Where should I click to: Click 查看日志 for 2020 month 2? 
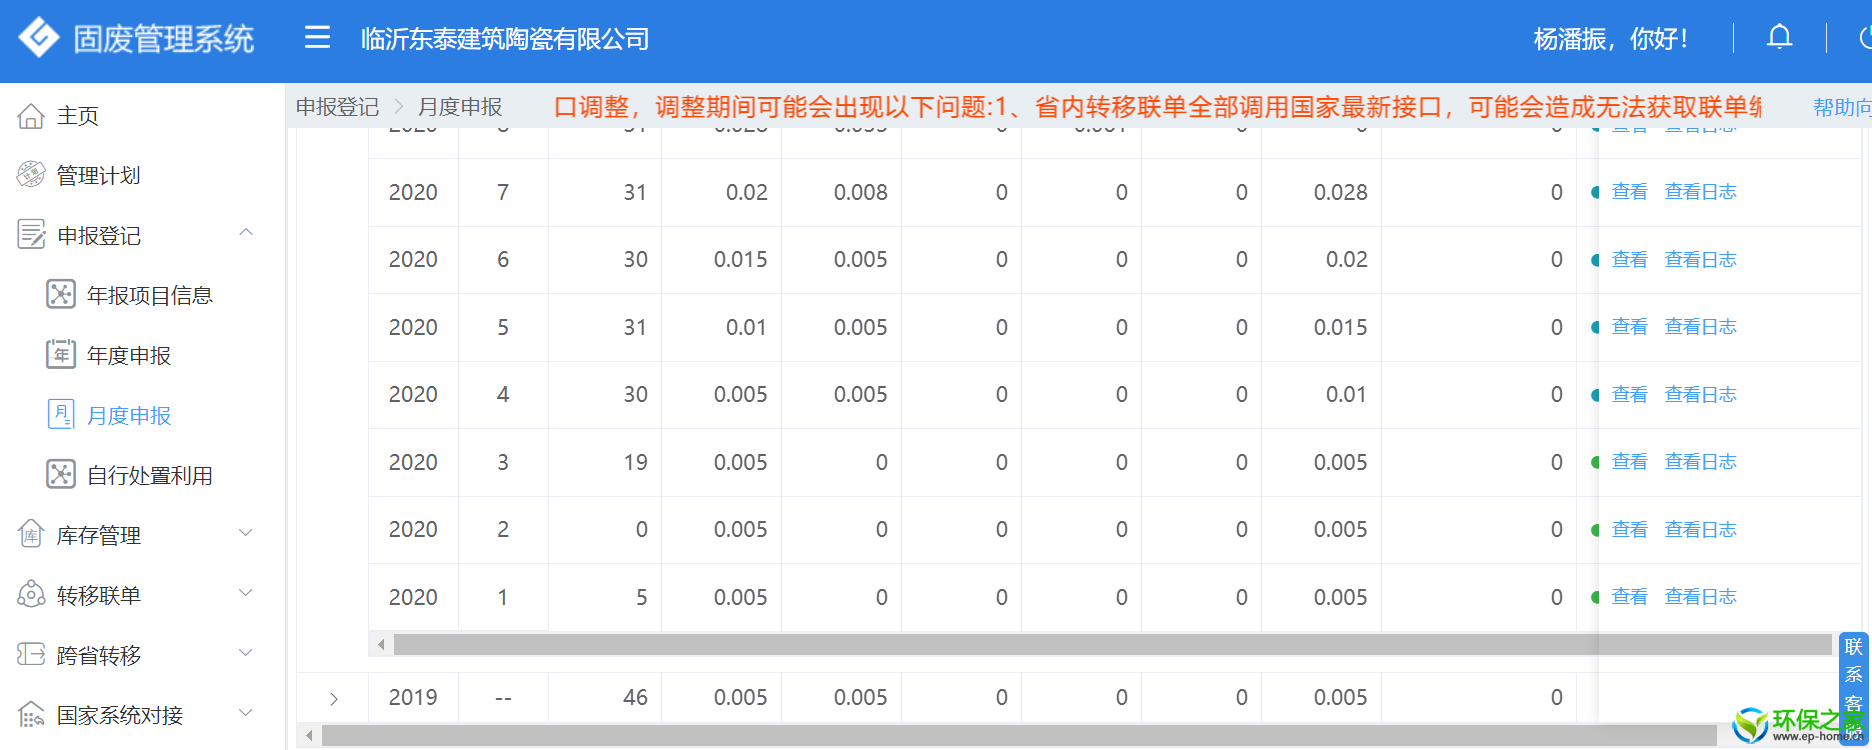(x=1700, y=530)
